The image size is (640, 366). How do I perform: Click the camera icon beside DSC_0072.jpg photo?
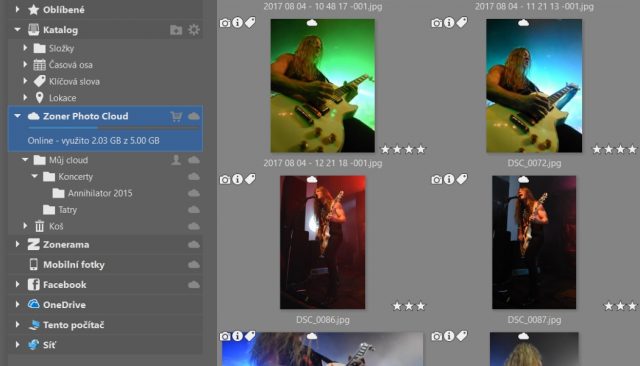pos(437,23)
